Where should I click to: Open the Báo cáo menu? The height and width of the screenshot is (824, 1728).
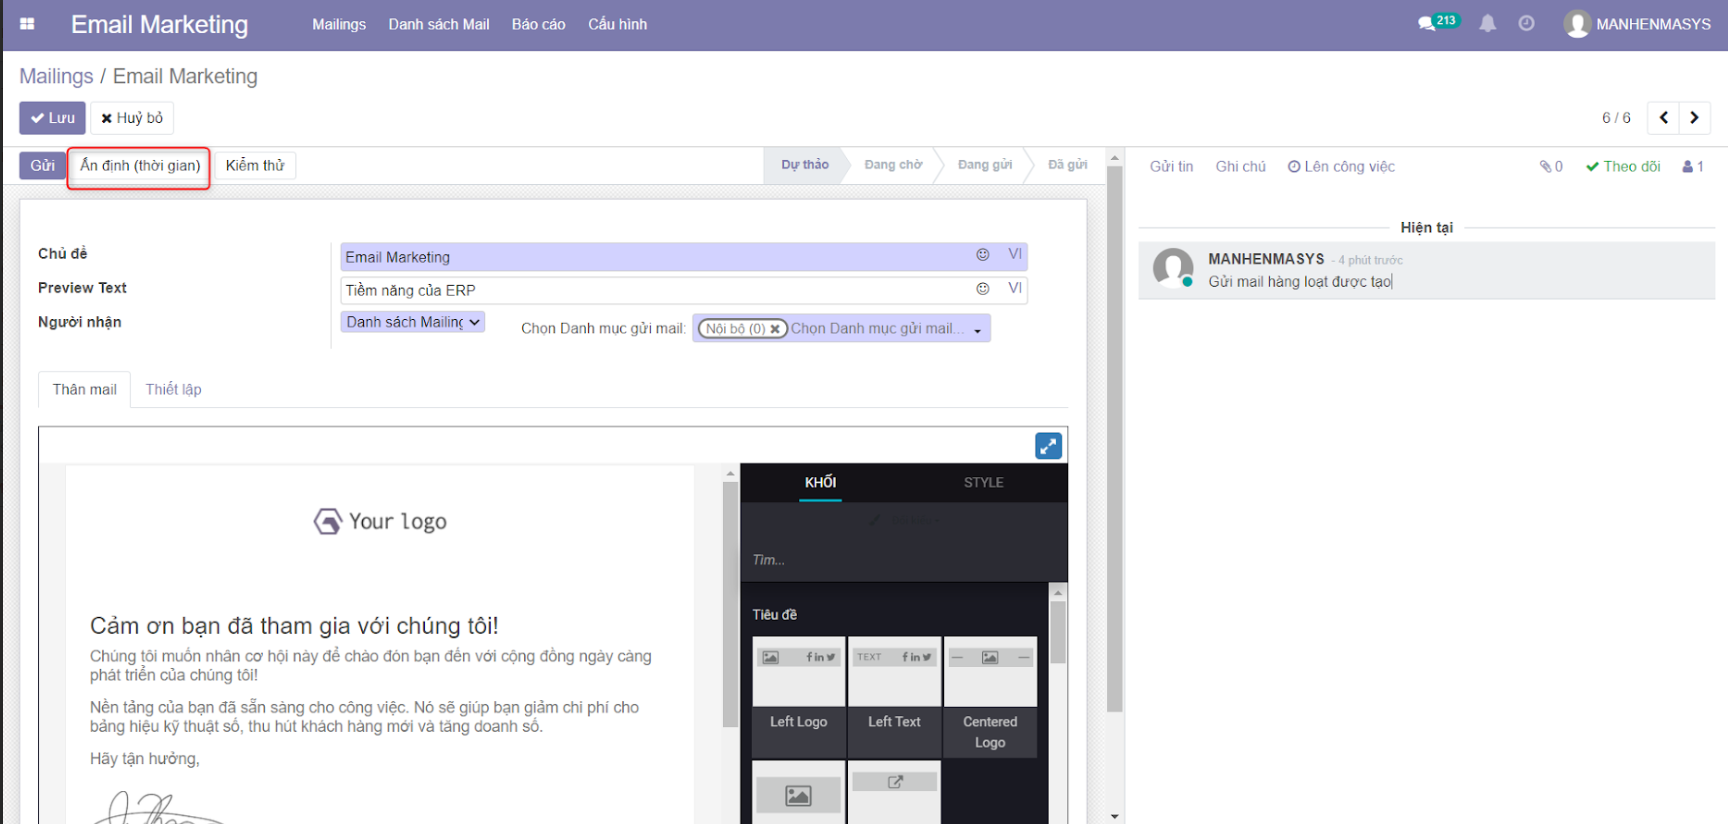click(x=538, y=24)
